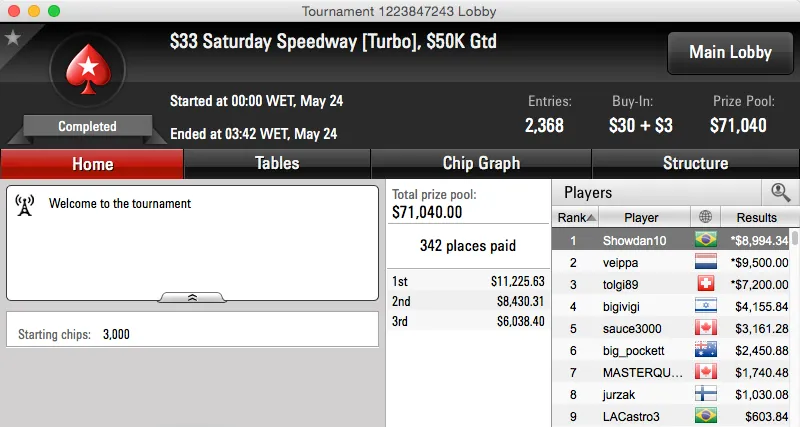Go to the Home tab

tap(92, 163)
